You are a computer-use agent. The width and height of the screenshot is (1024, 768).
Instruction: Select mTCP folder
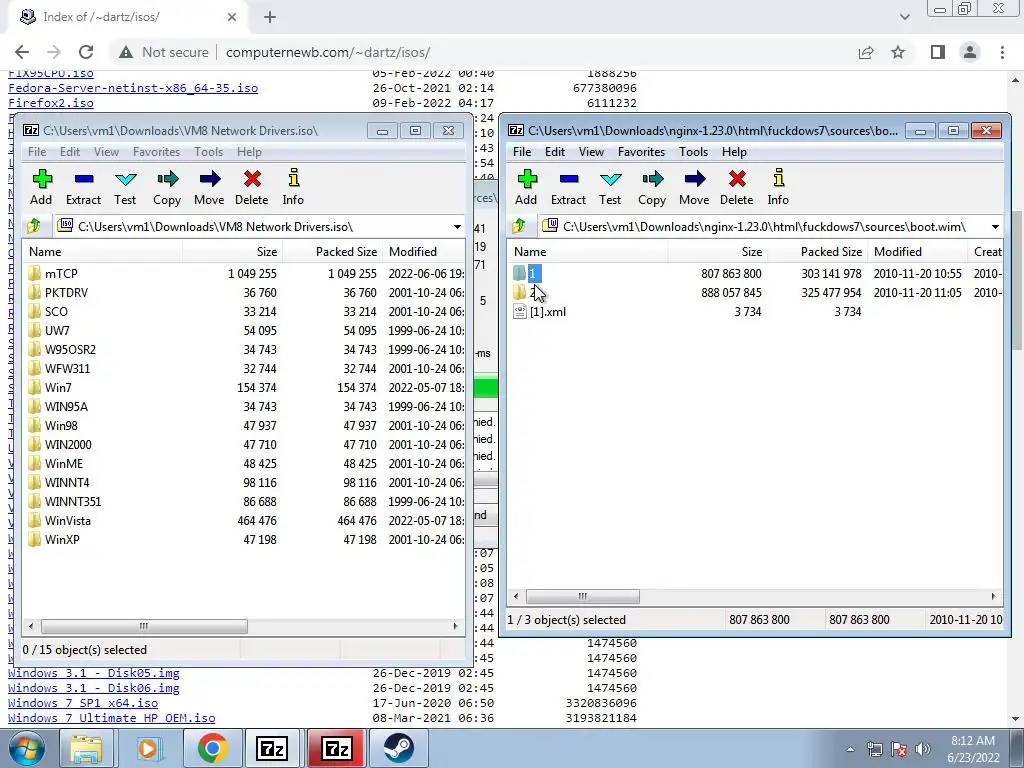(61, 274)
